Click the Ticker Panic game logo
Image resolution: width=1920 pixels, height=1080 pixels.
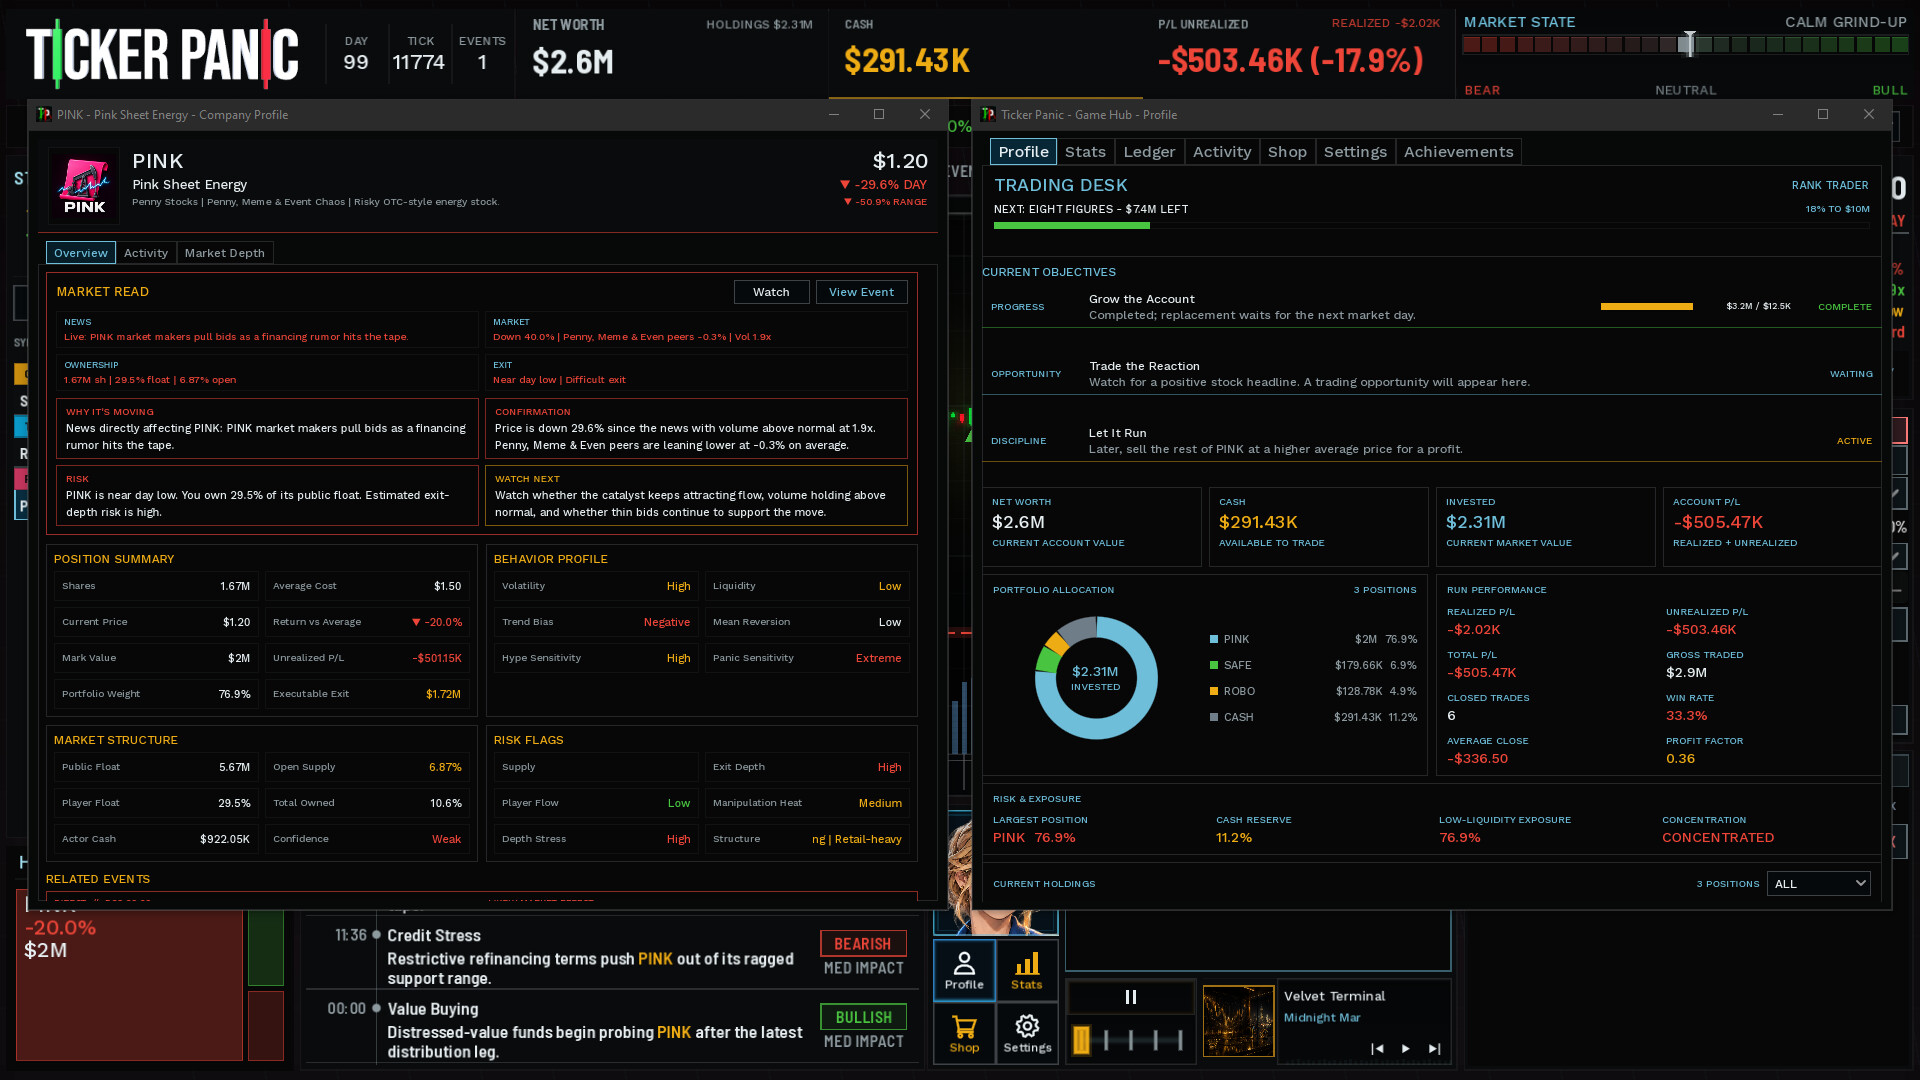click(x=162, y=53)
